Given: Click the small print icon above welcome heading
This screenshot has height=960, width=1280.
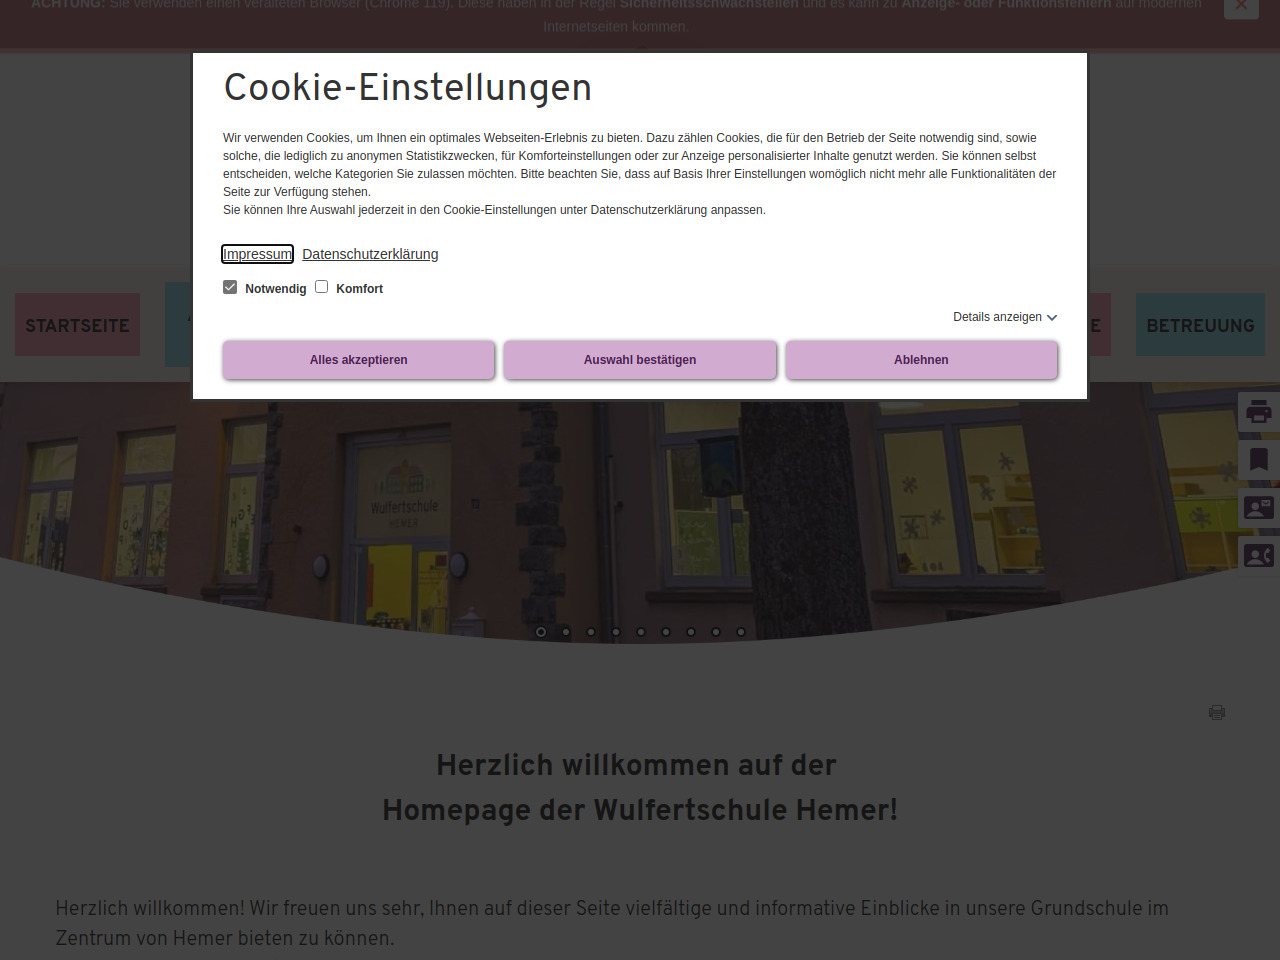Looking at the screenshot, I should coord(1217,712).
